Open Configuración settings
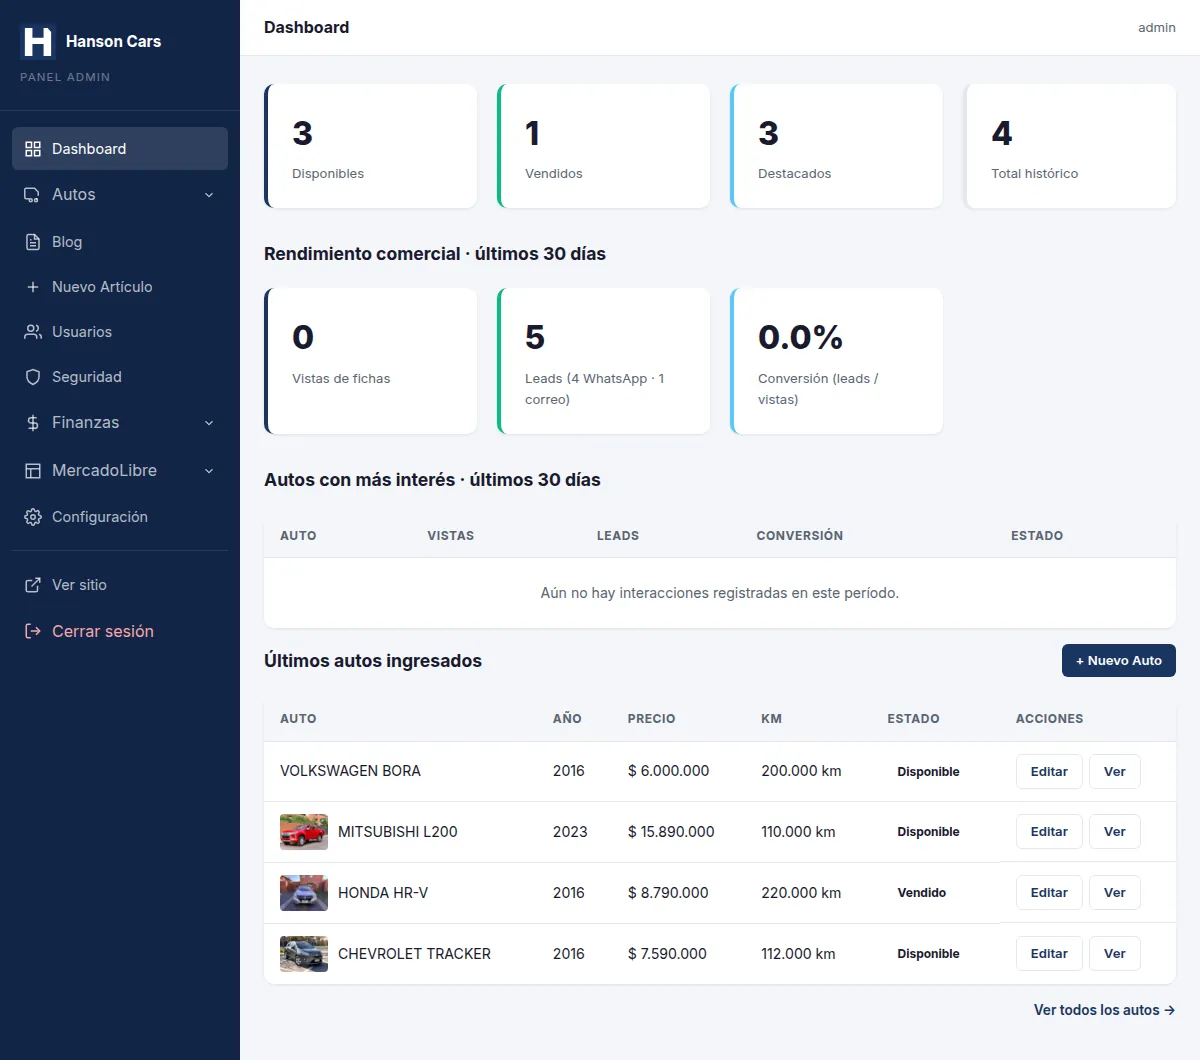The height and width of the screenshot is (1060, 1200). 120,517
